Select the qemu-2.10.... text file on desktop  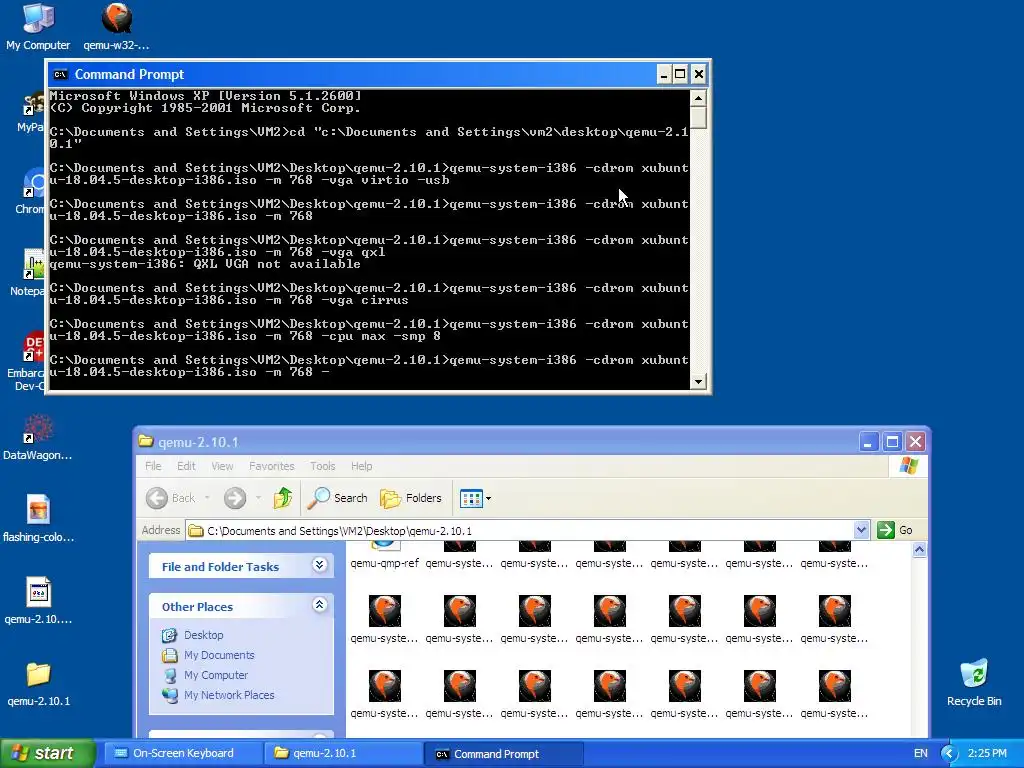pos(38,600)
